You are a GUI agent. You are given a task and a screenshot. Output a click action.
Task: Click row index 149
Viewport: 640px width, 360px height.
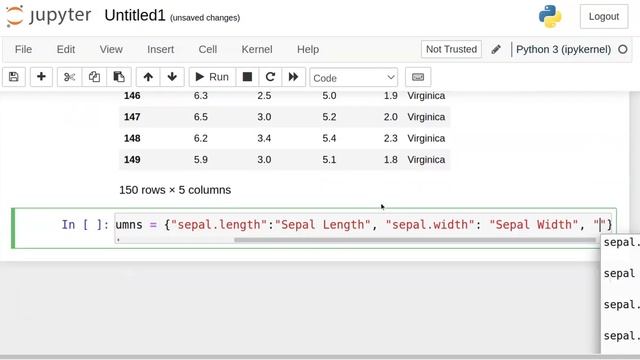(x=132, y=159)
